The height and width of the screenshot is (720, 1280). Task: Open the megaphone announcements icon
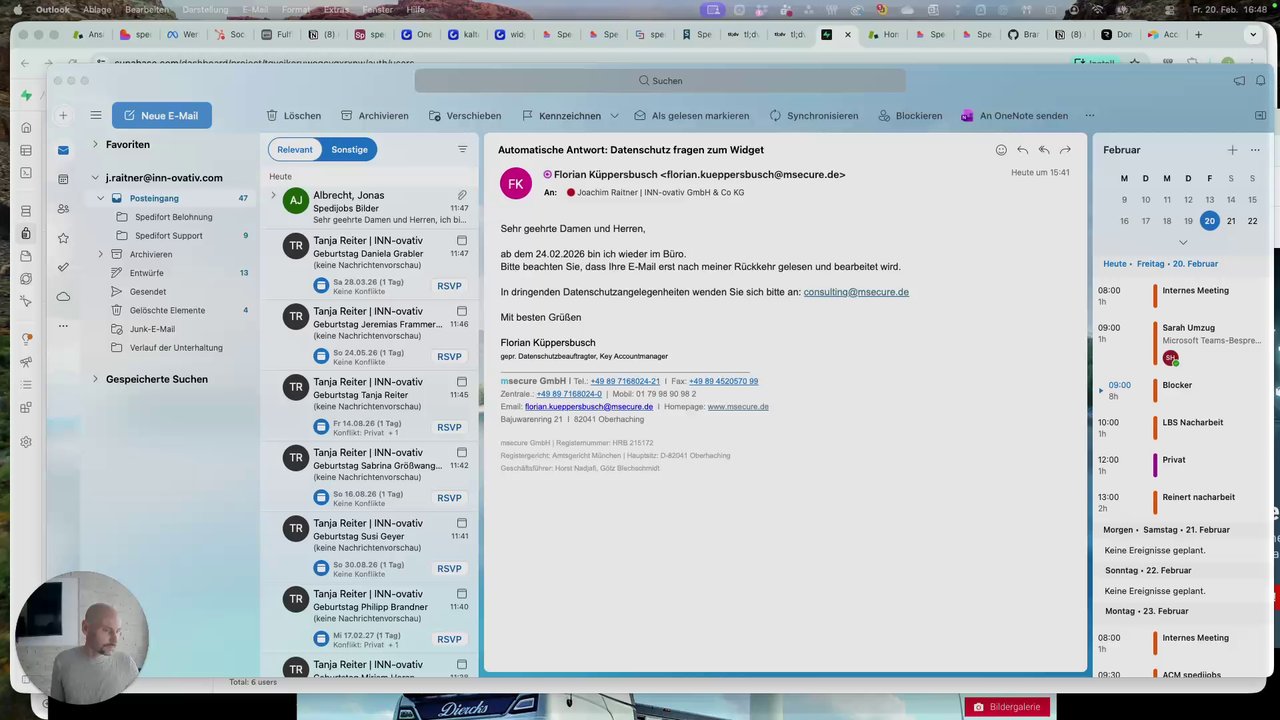(x=1239, y=80)
